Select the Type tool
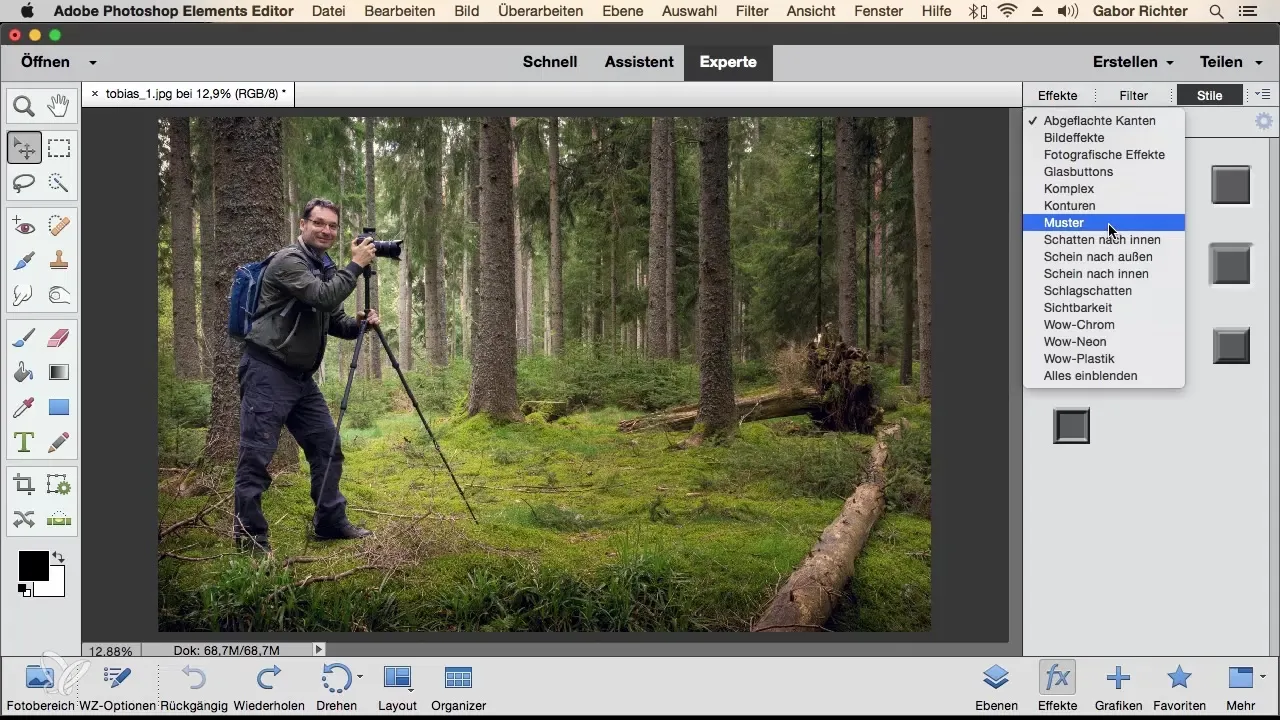This screenshot has height=720, width=1280. pos(24,441)
